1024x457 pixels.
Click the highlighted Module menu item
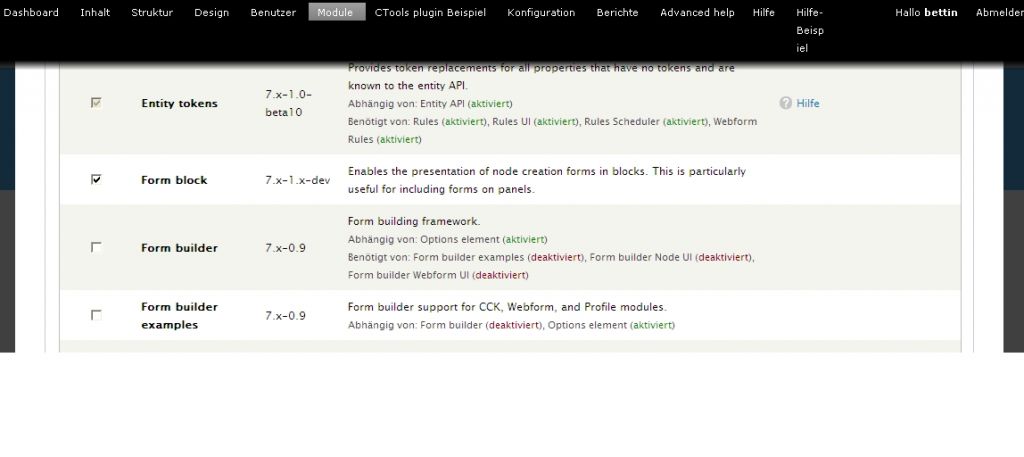[336, 13]
